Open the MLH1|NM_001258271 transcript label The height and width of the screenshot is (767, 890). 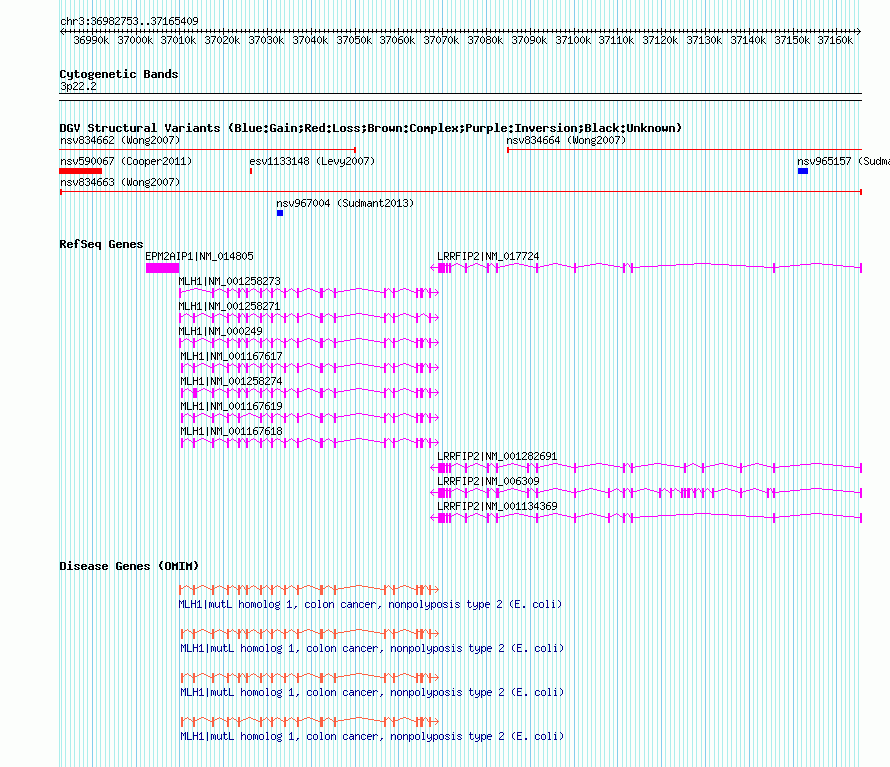229,307
